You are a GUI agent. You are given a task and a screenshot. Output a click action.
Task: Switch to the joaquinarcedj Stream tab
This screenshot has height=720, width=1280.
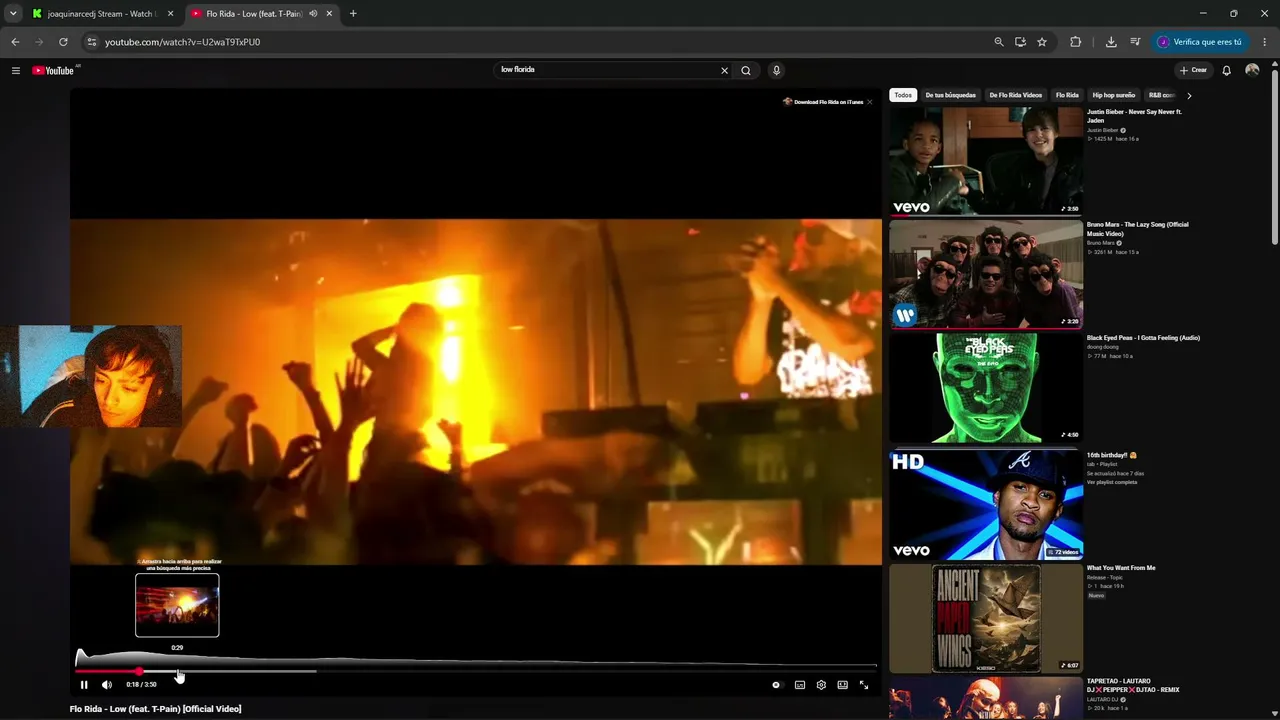point(103,14)
